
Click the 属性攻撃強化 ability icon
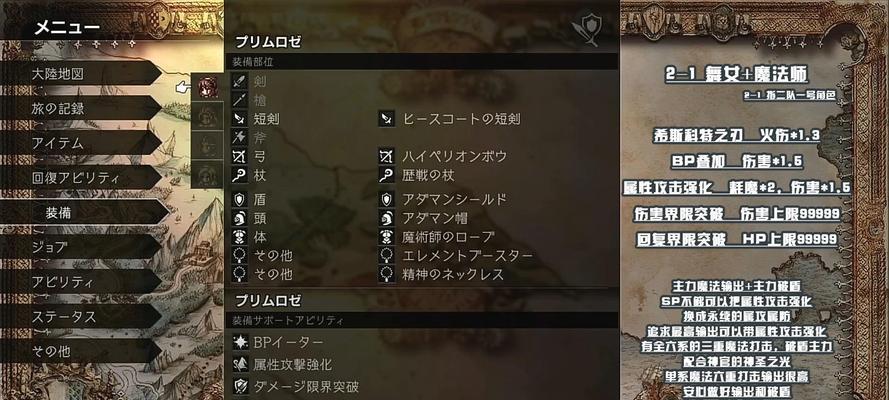[x=240, y=364]
